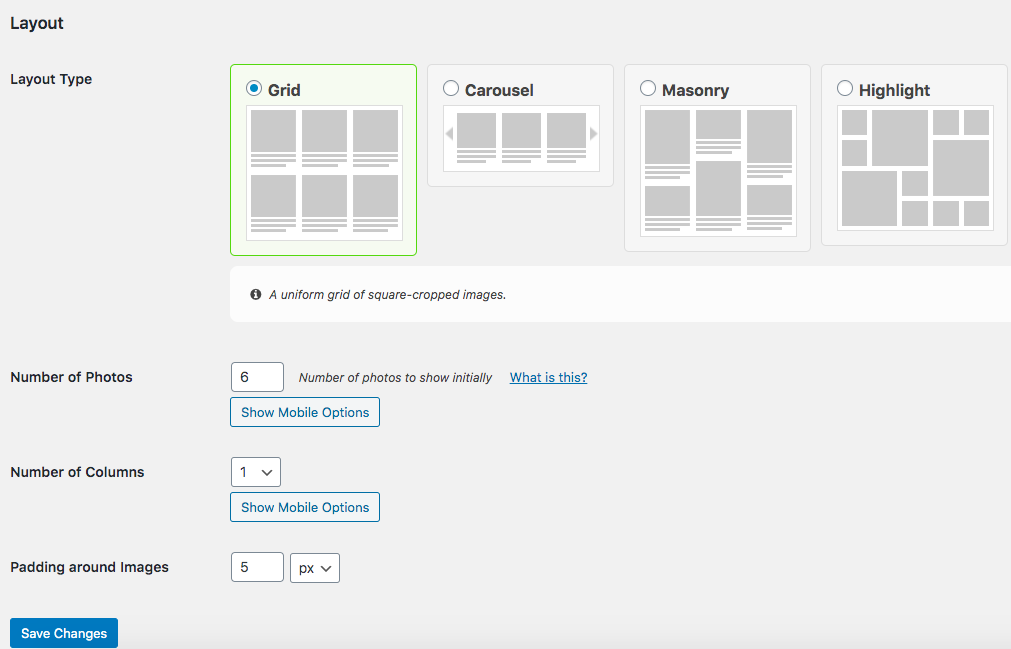Open the 'What is this?' help link

[548, 377]
